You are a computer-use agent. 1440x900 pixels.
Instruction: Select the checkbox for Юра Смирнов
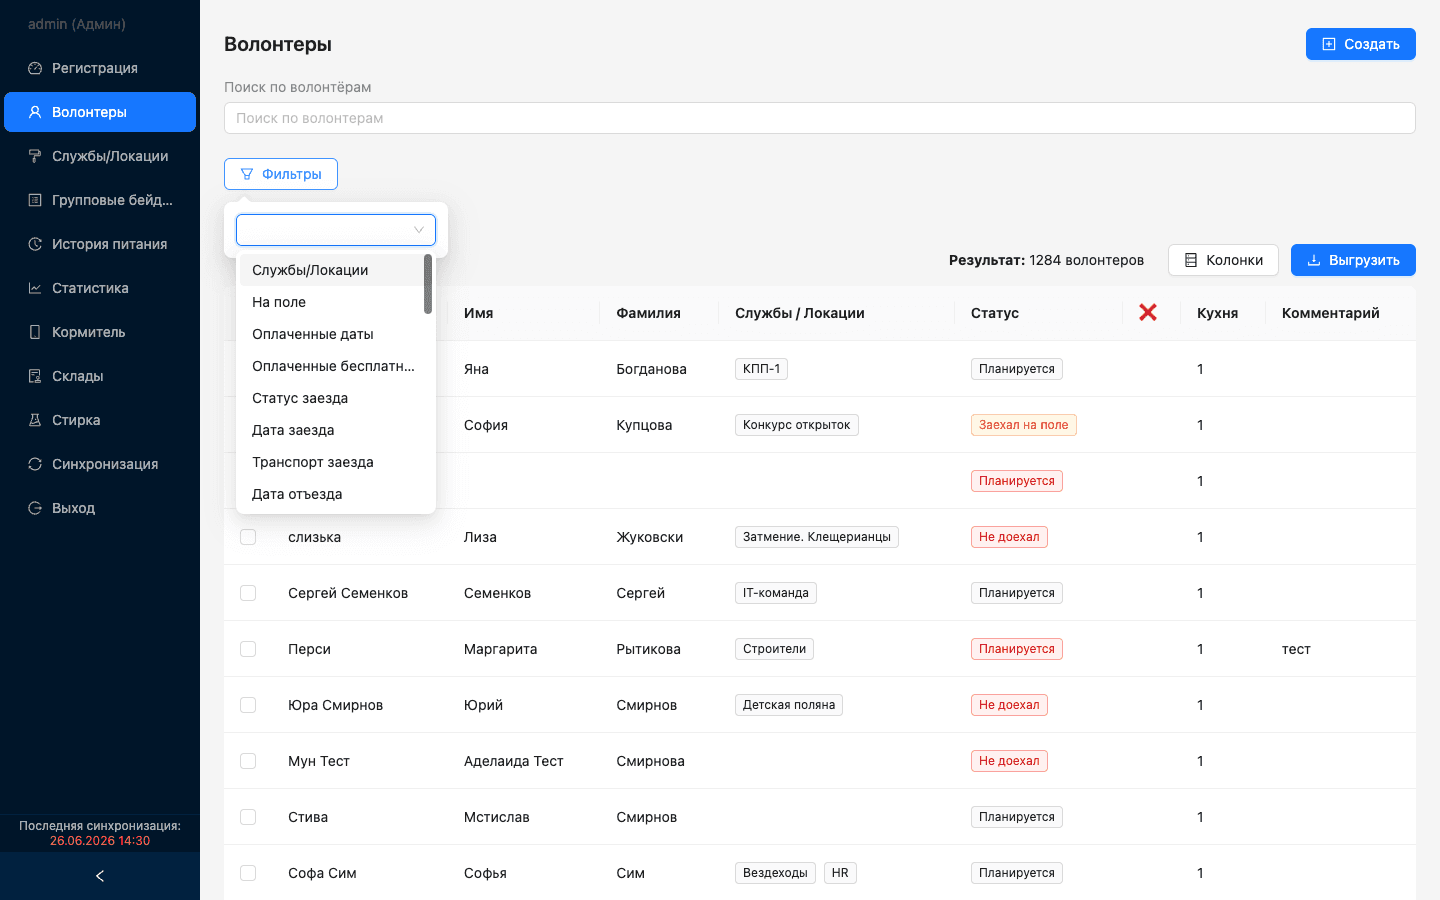point(248,705)
